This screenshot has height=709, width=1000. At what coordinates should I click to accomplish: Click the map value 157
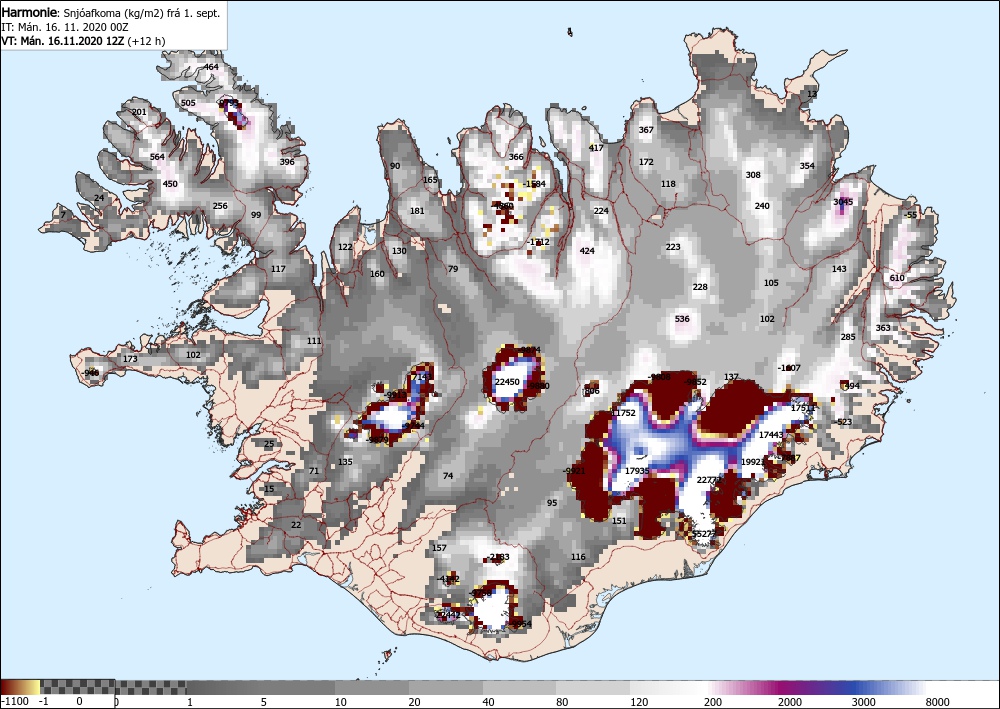[x=439, y=548]
